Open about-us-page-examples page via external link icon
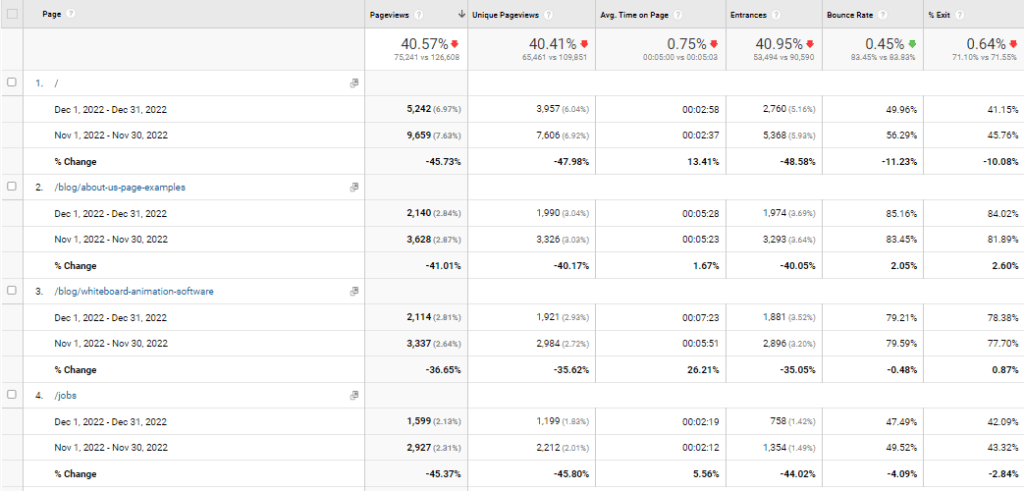The height and width of the screenshot is (491, 1024). point(354,187)
